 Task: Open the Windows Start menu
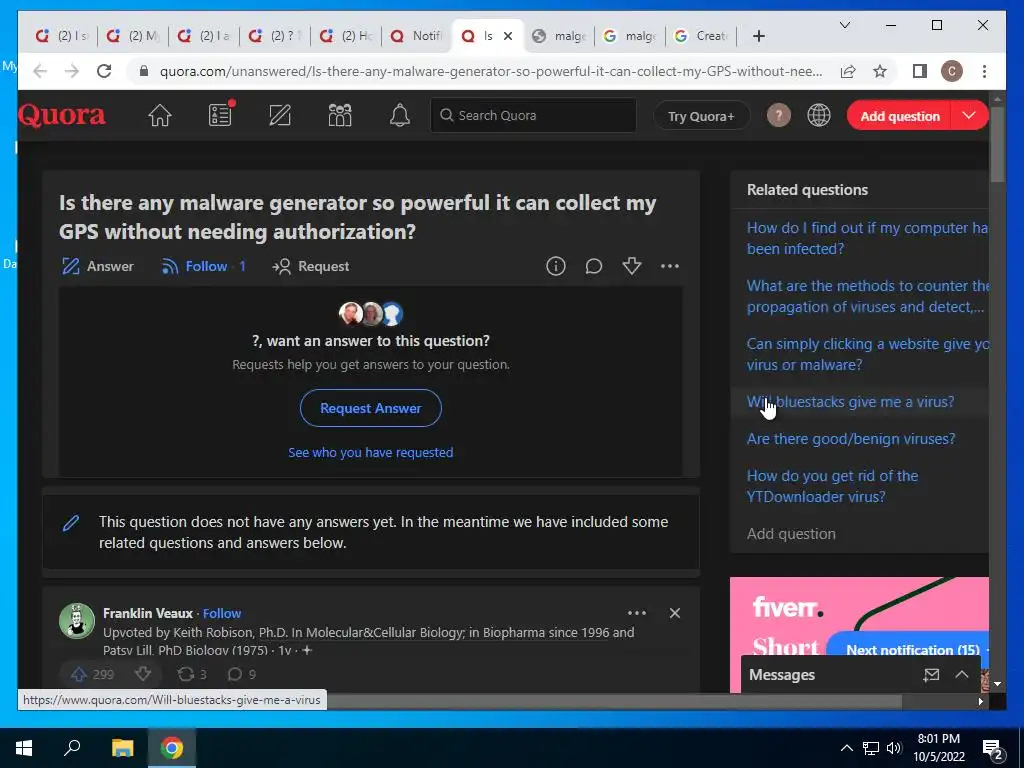coord(24,748)
